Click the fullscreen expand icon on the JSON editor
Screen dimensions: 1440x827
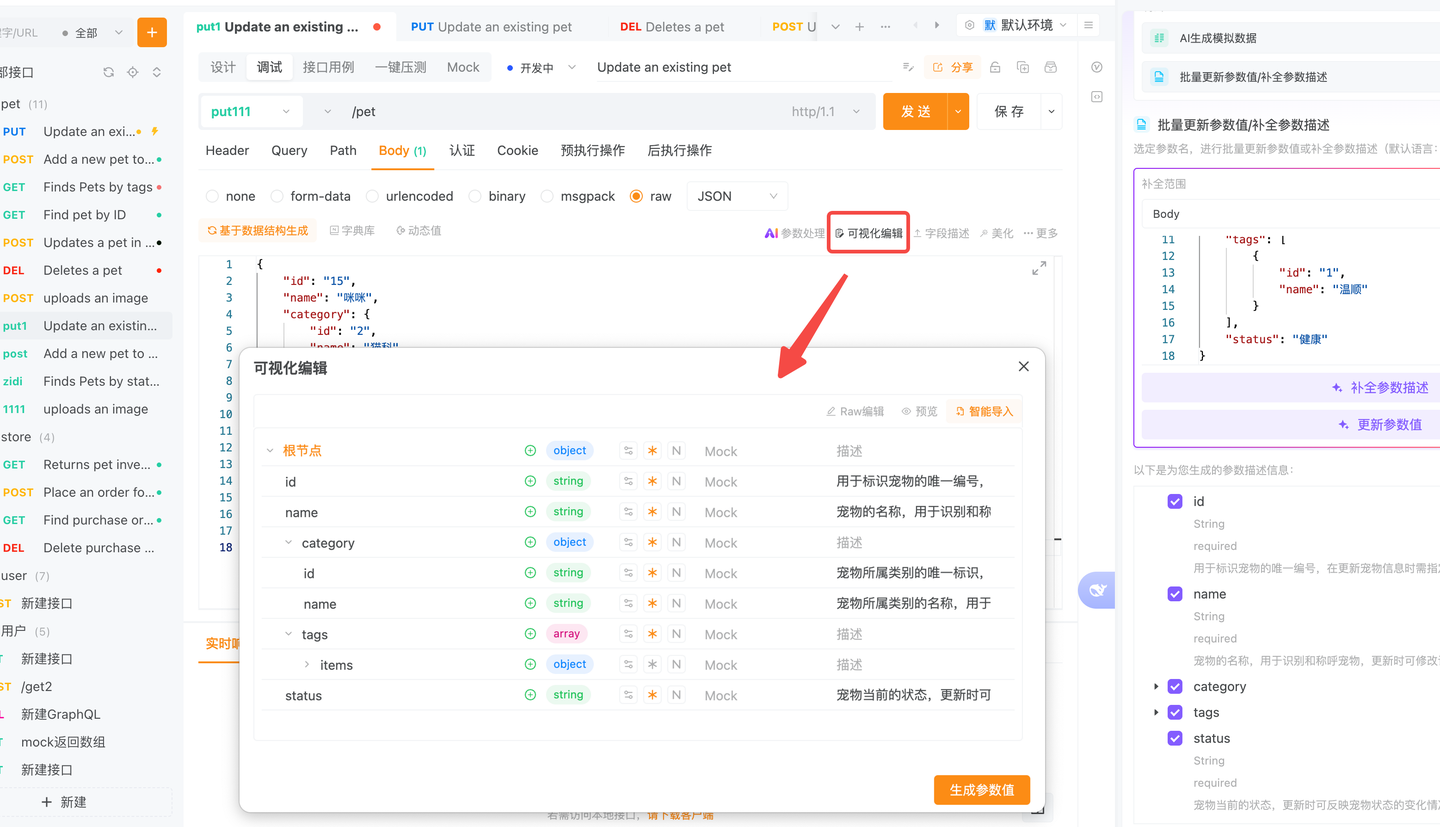[x=1038, y=268]
